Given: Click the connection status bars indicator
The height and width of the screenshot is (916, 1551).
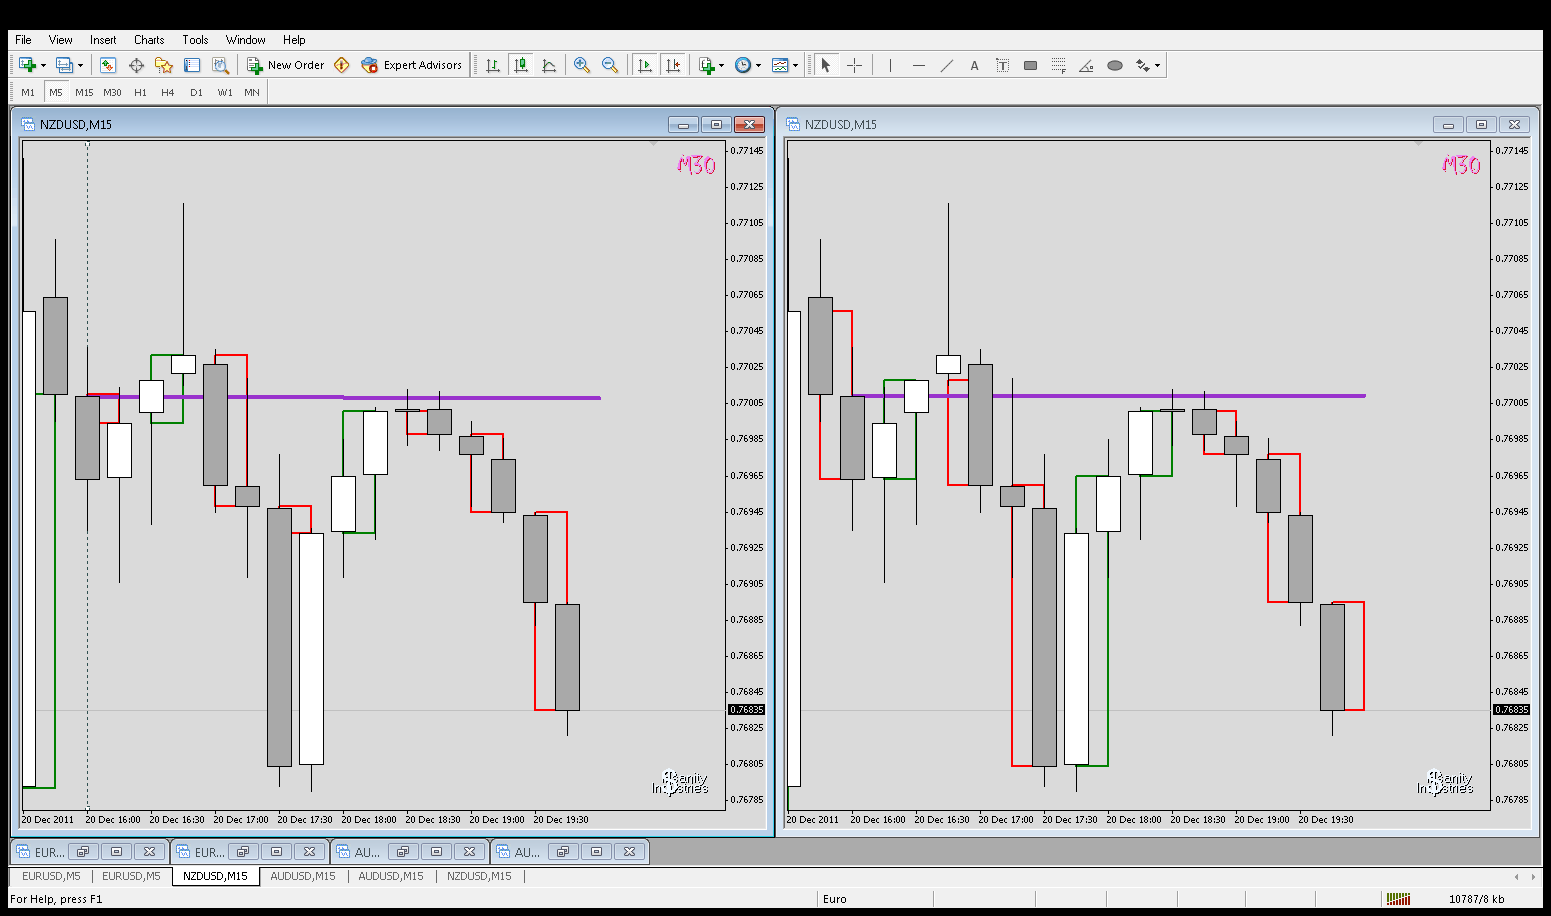Looking at the screenshot, I should (x=1398, y=899).
